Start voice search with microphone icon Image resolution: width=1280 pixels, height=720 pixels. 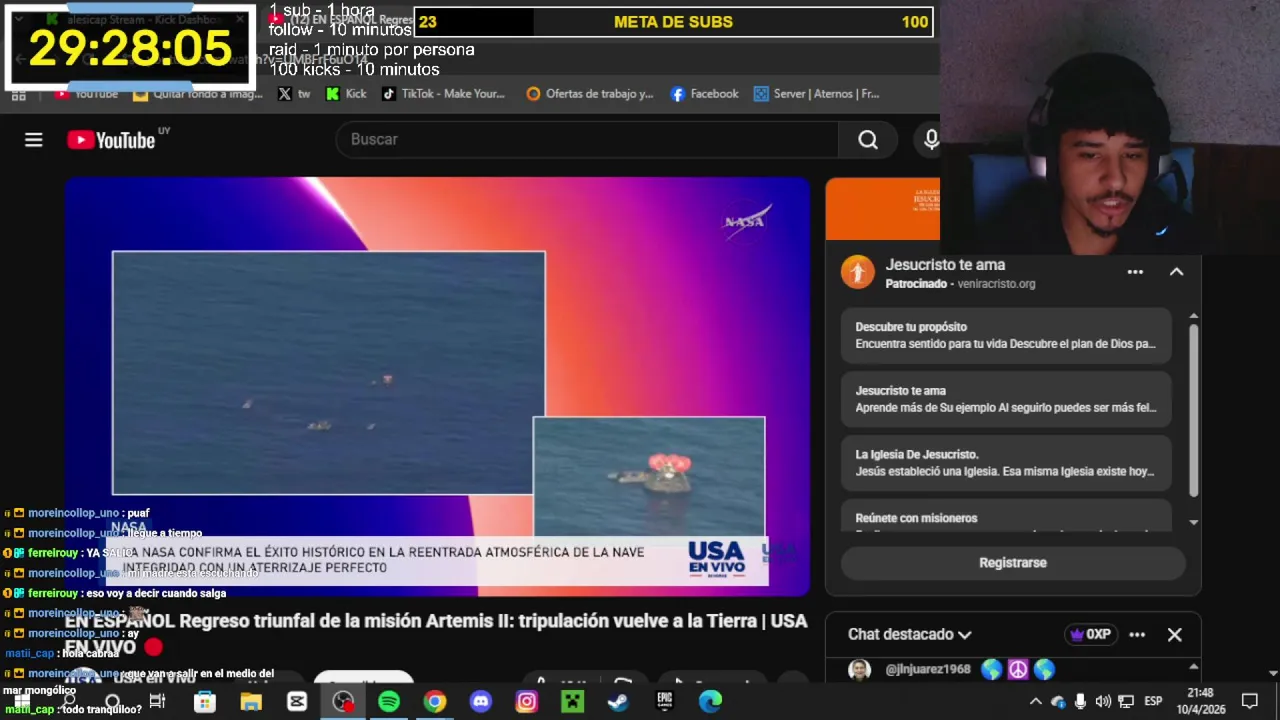930,140
